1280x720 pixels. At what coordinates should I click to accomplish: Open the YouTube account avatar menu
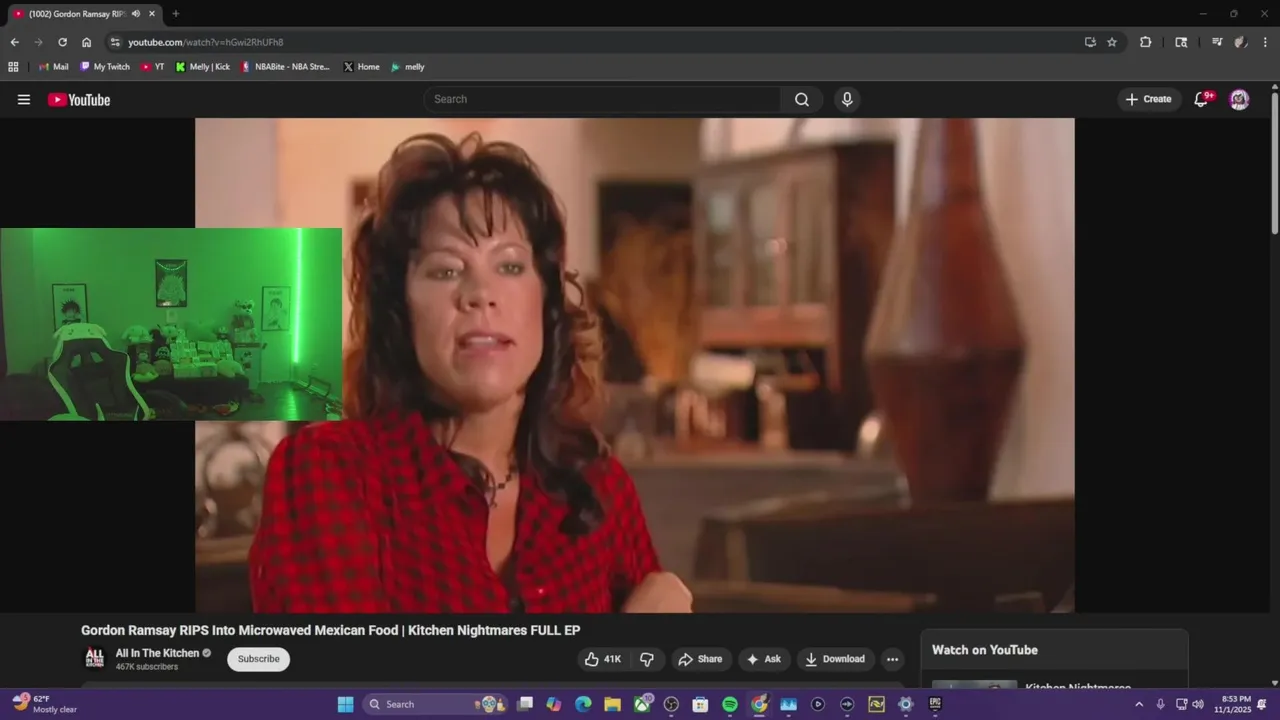tap(1239, 99)
